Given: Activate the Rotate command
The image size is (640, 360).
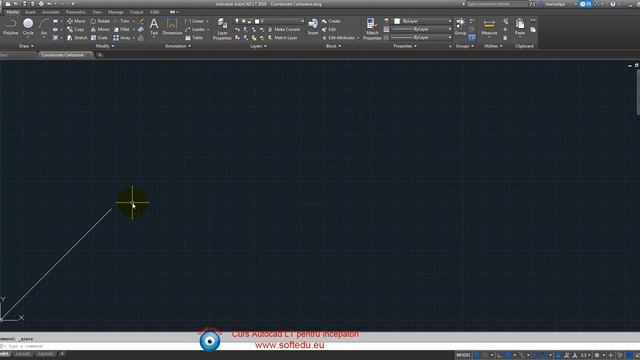Looking at the screenshot, I should click(x=100, y=21).
